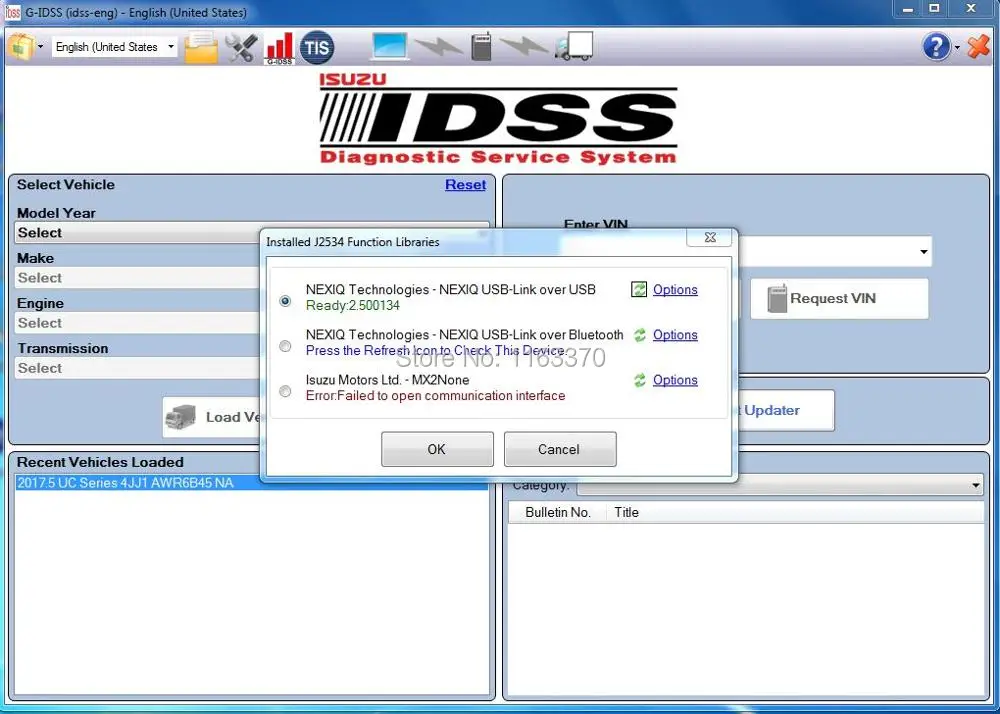Open the wrench and screwdriver tools icon
The width and height of the screenshot is (1000, 714).
241,47
